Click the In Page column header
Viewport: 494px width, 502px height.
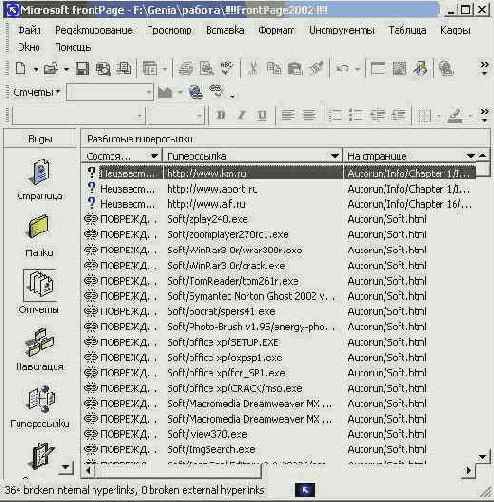coord(410,156)
